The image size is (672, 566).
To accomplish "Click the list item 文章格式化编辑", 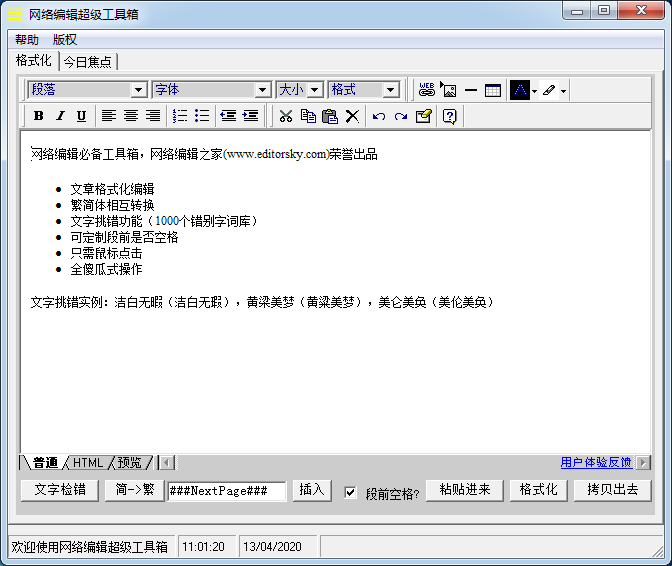I will 112,189.
